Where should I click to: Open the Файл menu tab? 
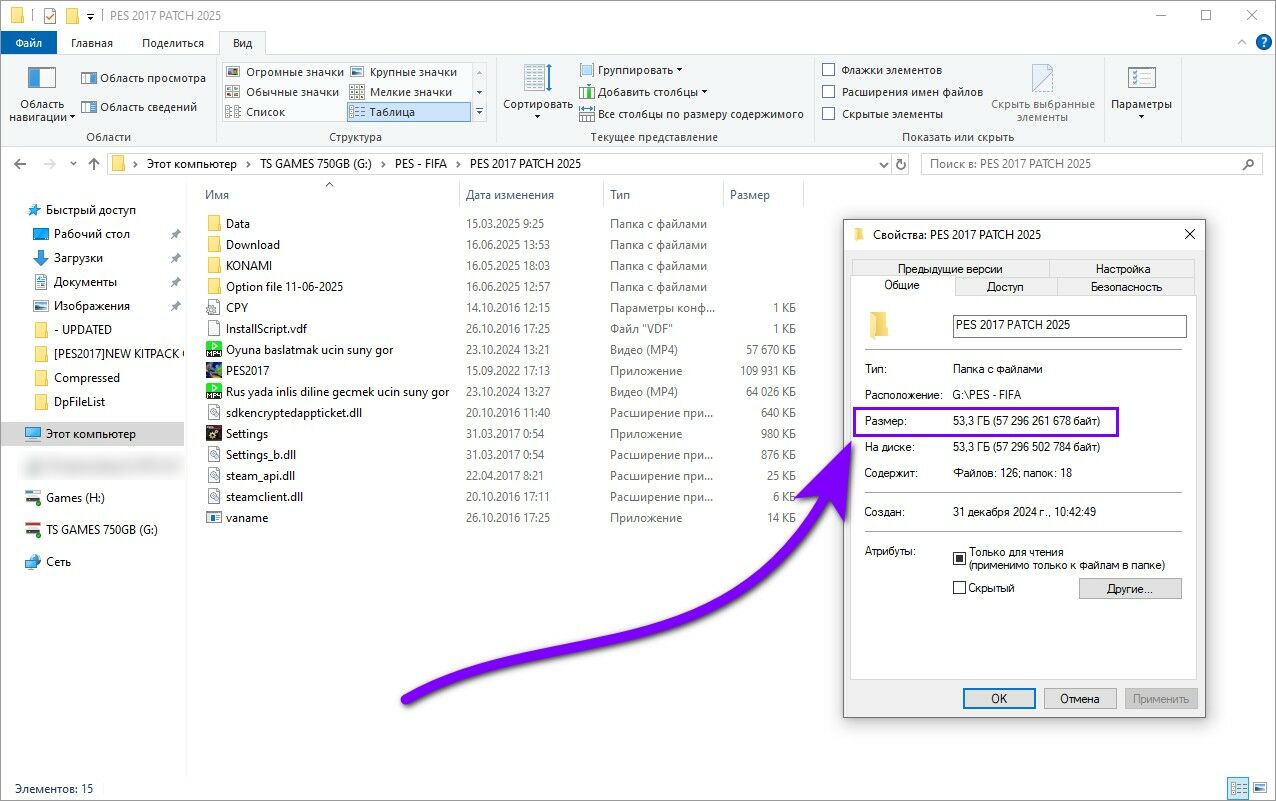pyautogui.click(x=29, y=43)
